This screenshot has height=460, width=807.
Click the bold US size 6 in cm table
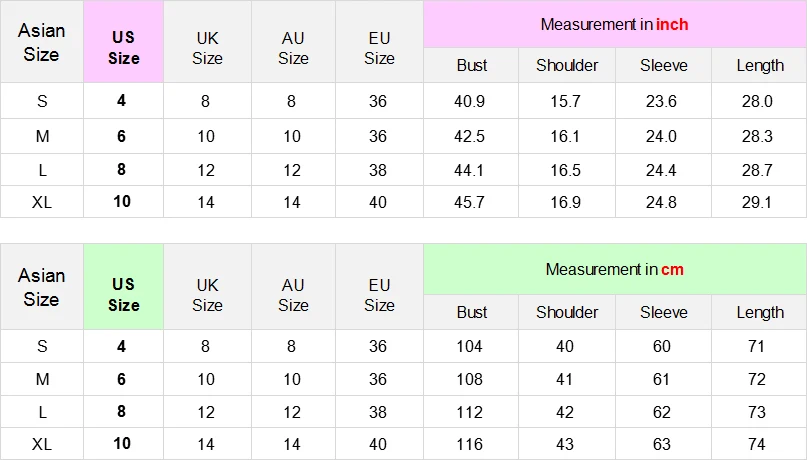[121, 379]
